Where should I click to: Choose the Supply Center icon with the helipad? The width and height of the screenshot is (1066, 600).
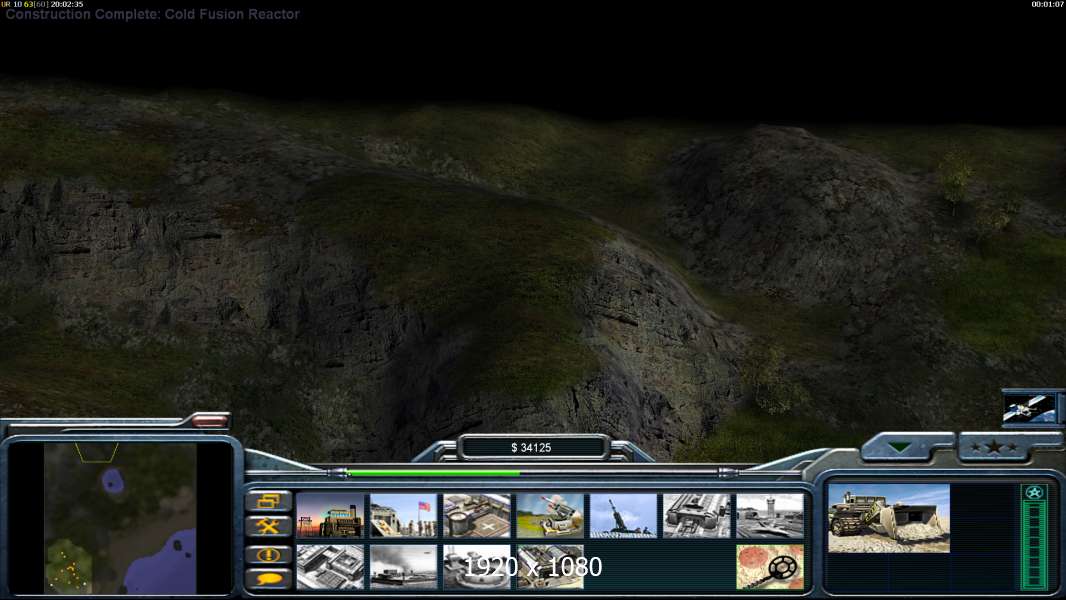tap(477, 516)
